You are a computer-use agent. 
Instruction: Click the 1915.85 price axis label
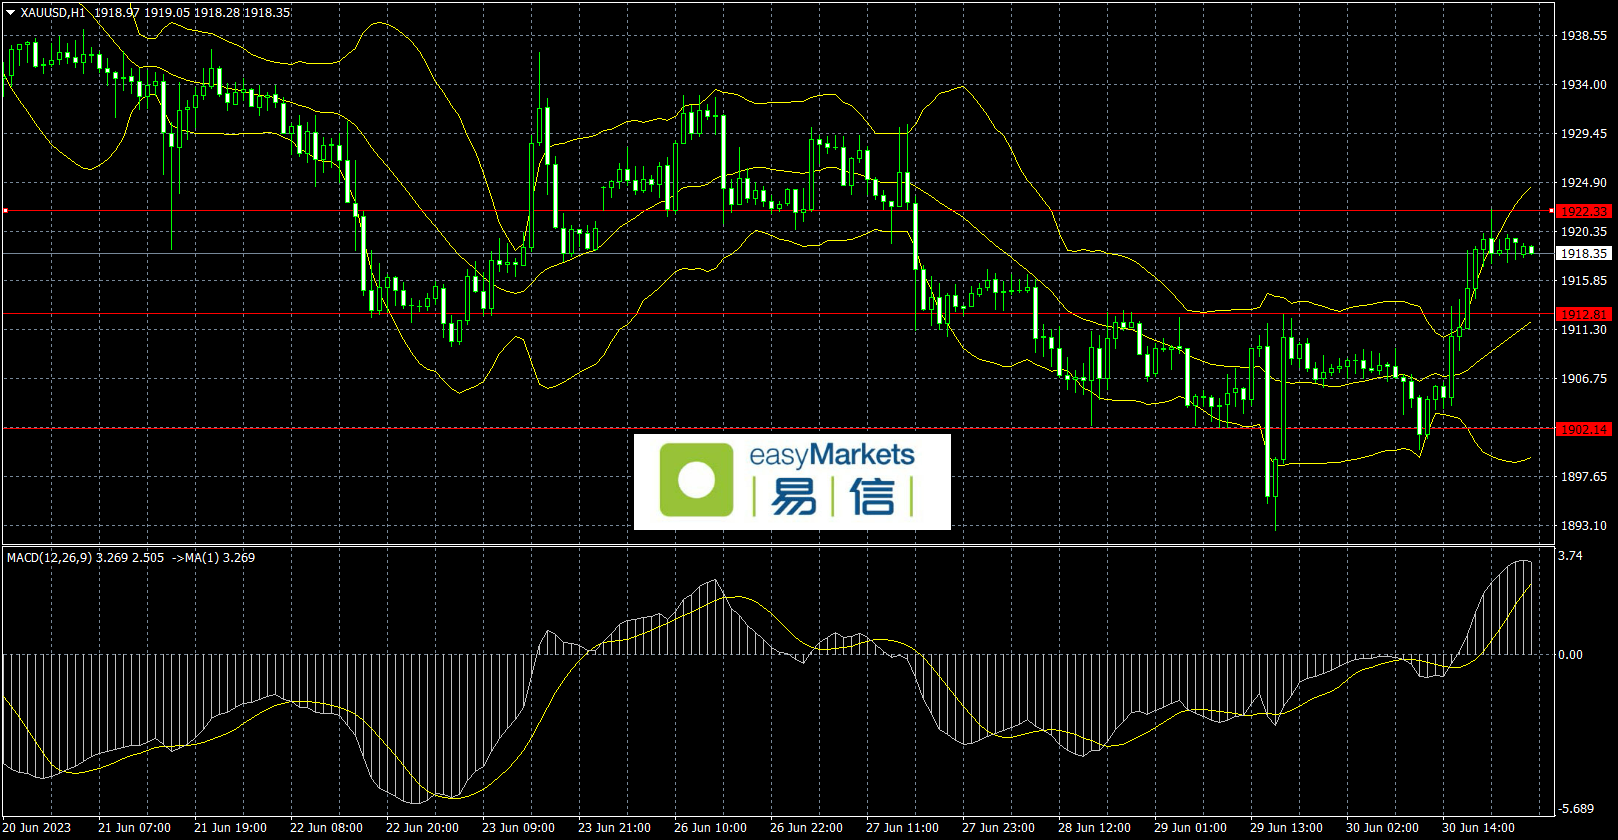1584,281
